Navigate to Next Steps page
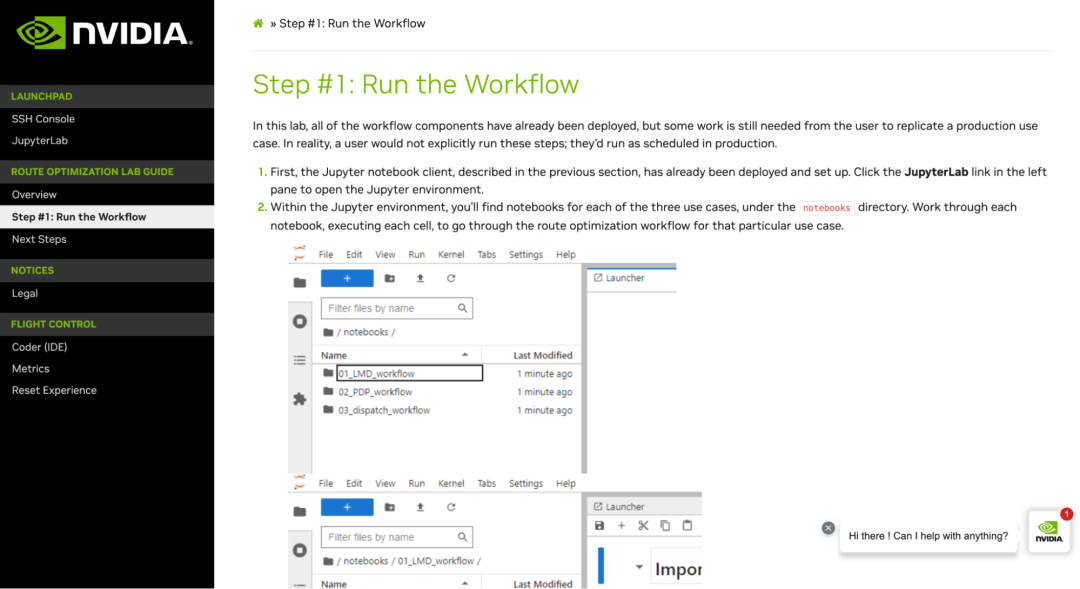This screenshot has width=1080, height=589. tap(38, 240)
